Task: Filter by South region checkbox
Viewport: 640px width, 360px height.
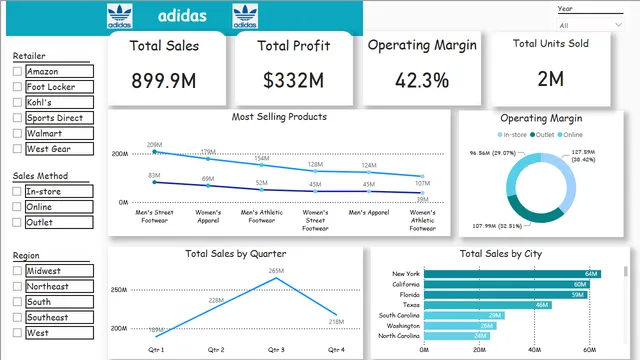Action: (x=17, y=302)
